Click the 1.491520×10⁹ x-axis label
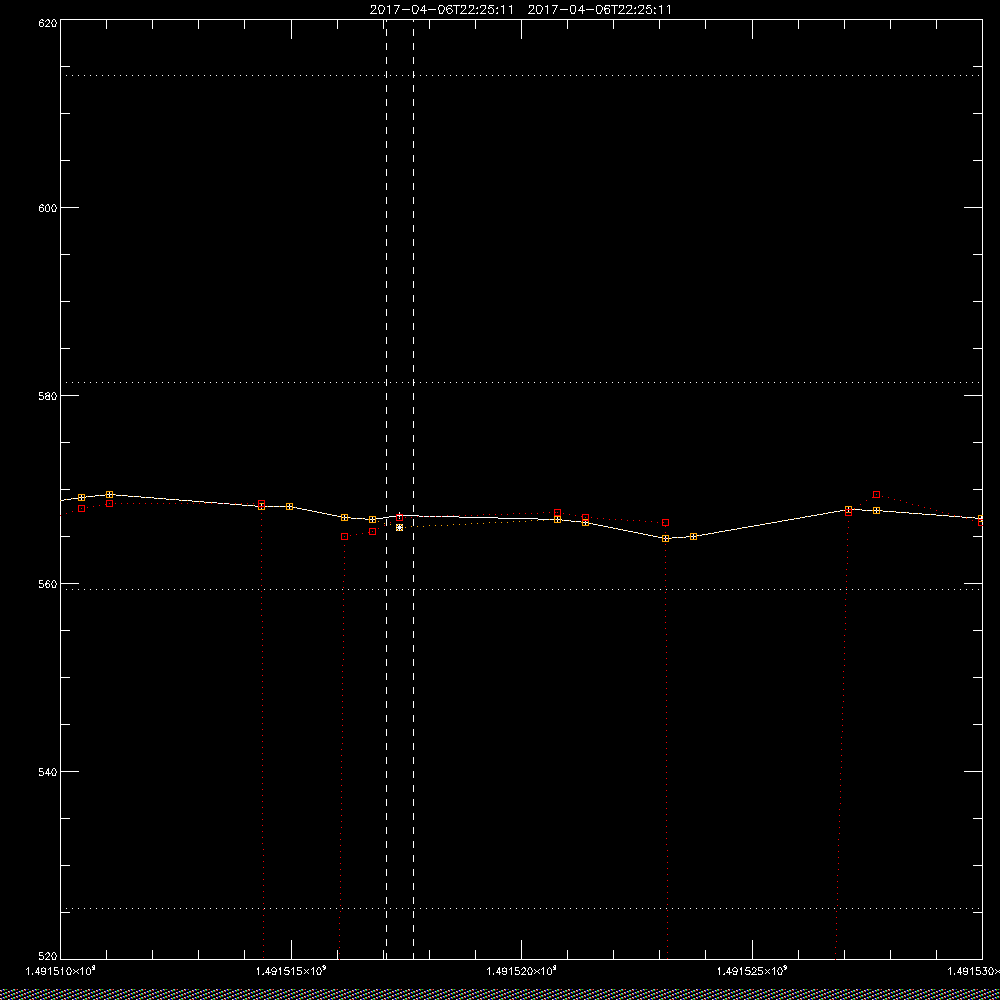The width and height of the screenshot is (1000, 1000). click(x=522, y=971)
